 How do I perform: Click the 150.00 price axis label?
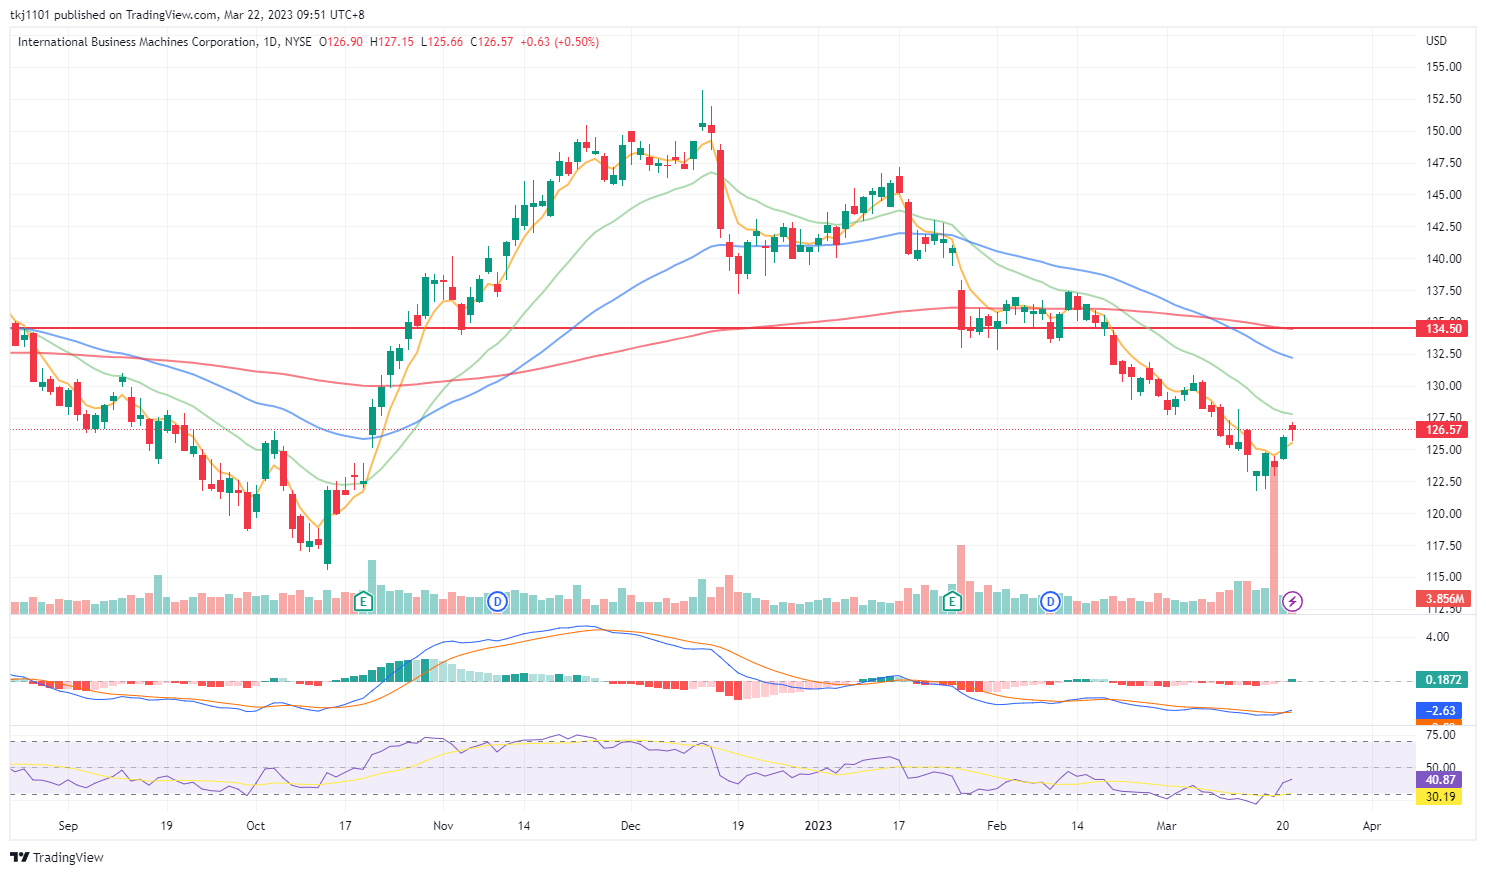point(1443,131)
